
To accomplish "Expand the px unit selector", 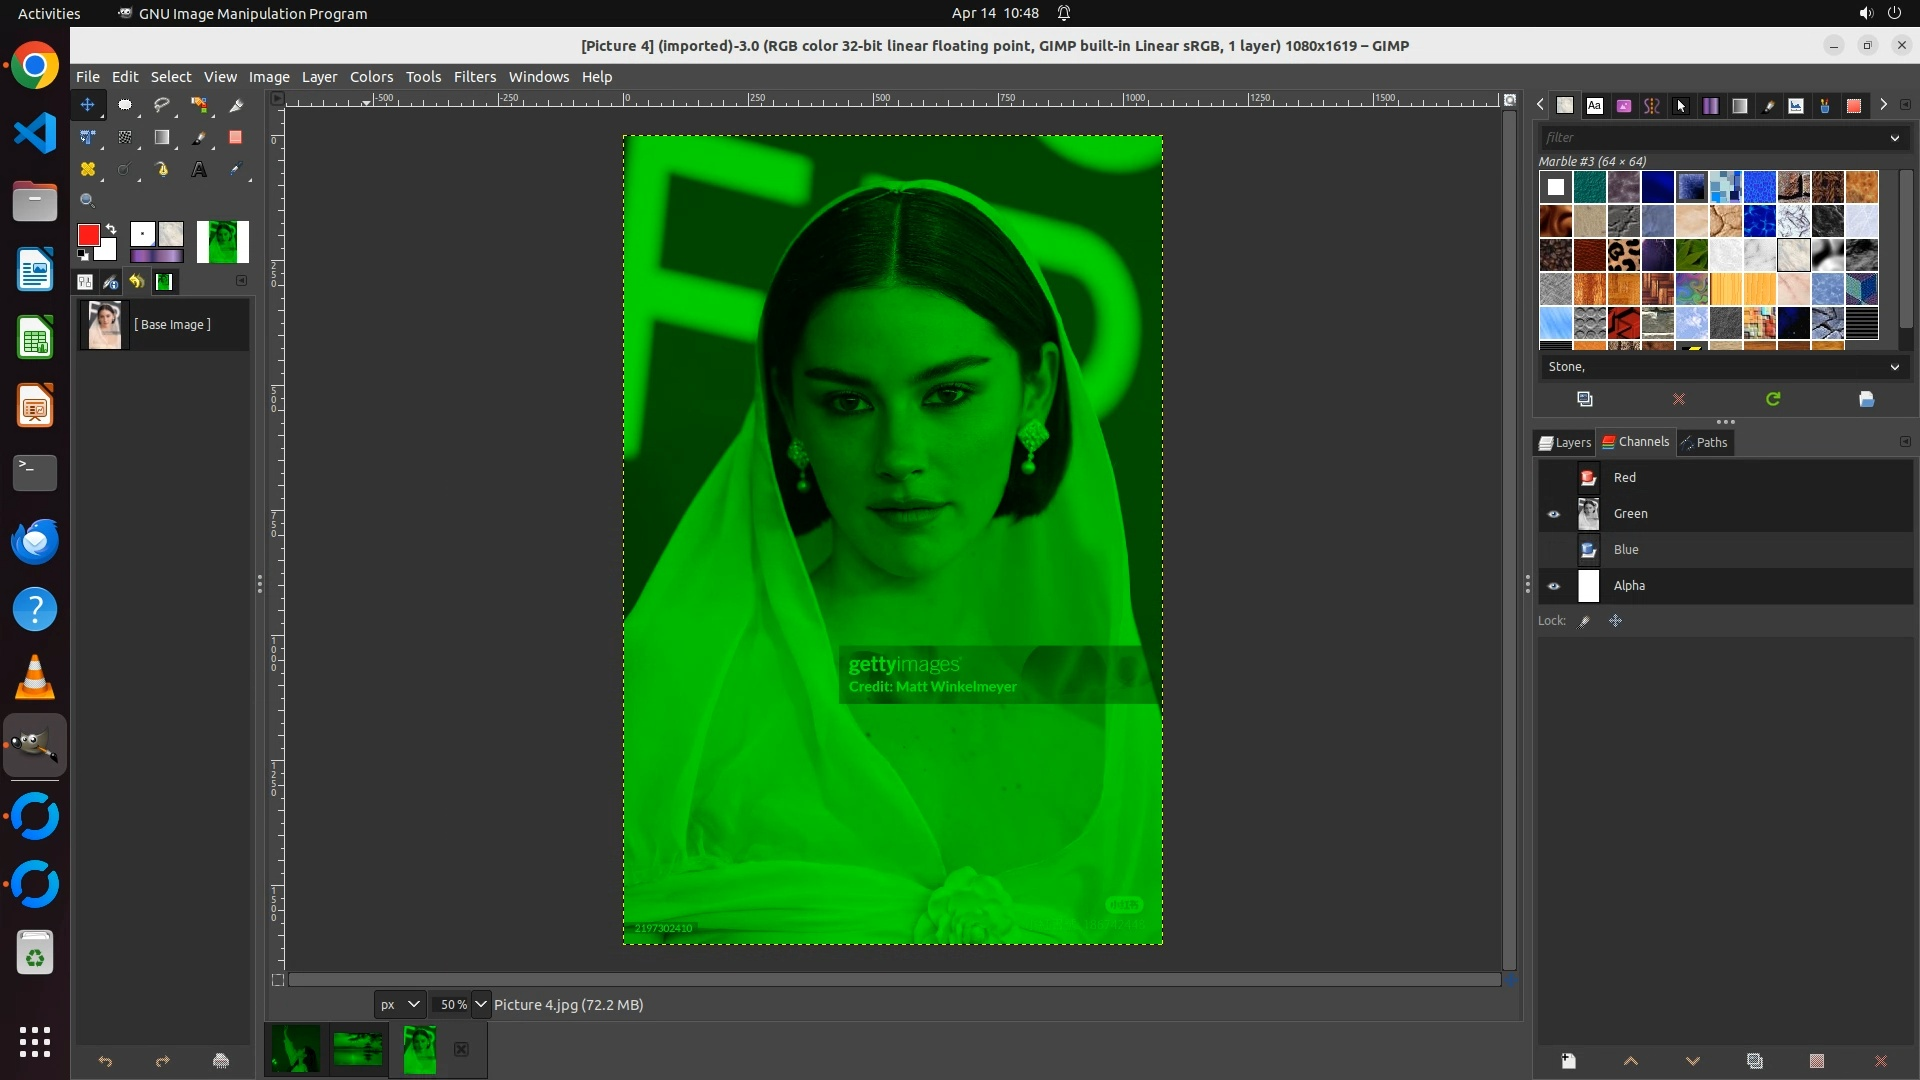I will (x=413, y=1004).
